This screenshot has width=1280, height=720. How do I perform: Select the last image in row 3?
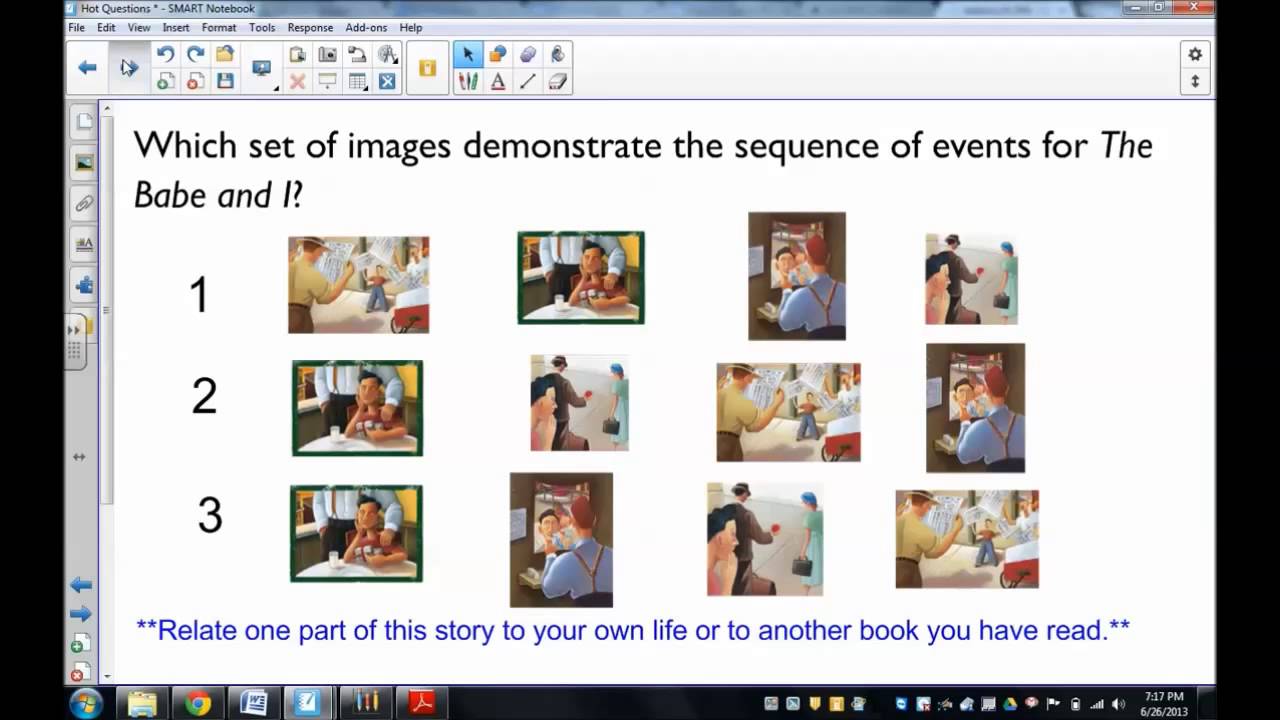pos(967,539)
